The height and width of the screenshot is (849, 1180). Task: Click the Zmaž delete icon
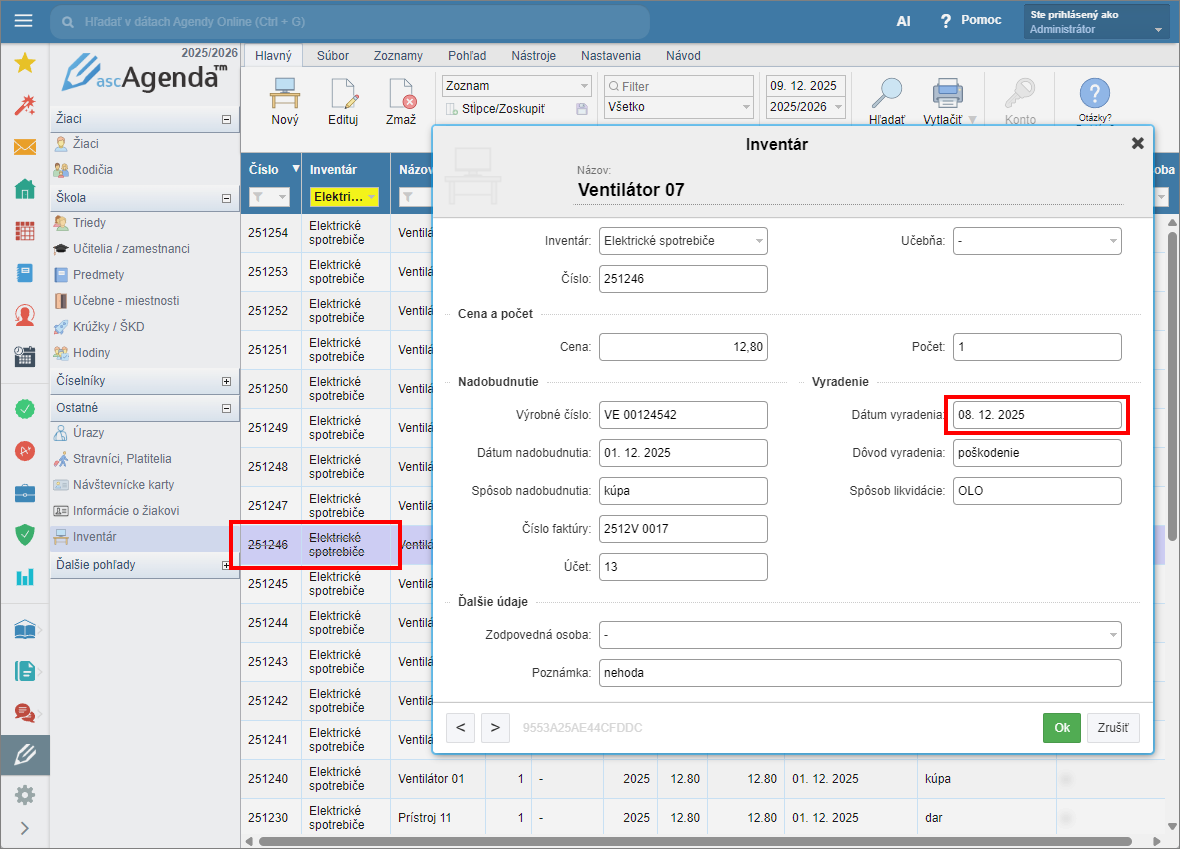click(x=401, y=94)
